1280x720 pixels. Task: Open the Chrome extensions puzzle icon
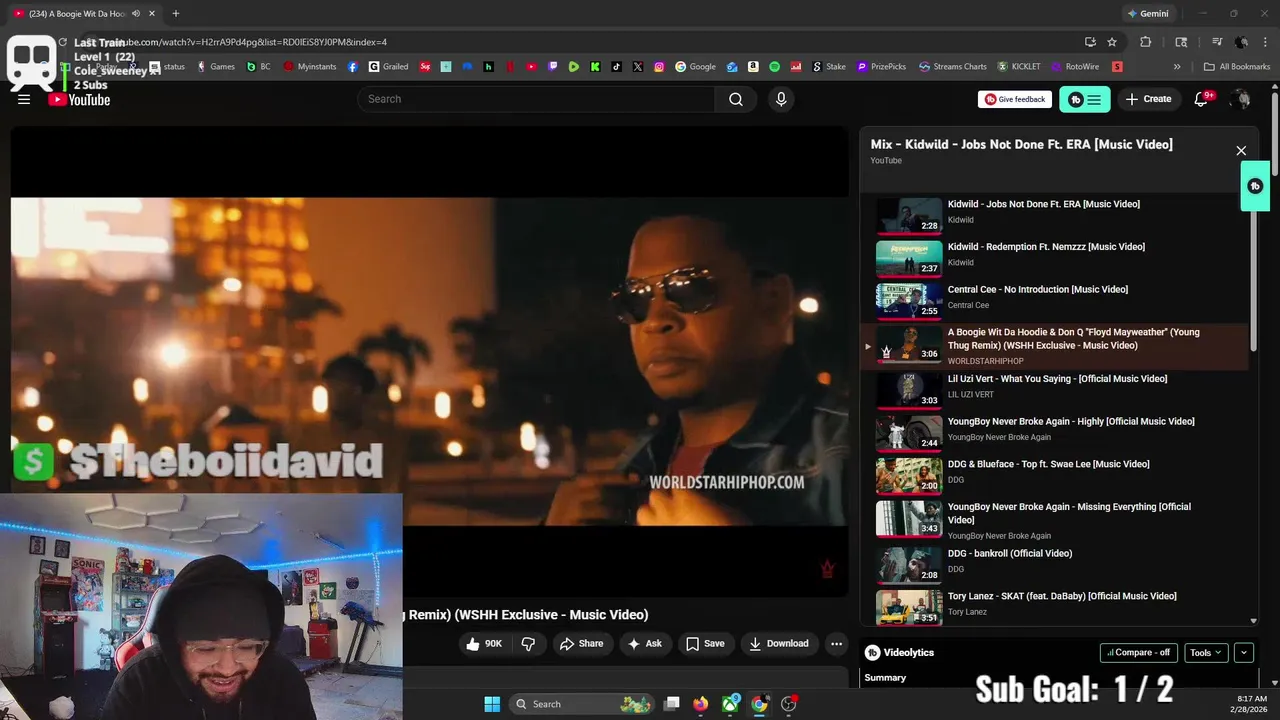tap(1146, 42)
